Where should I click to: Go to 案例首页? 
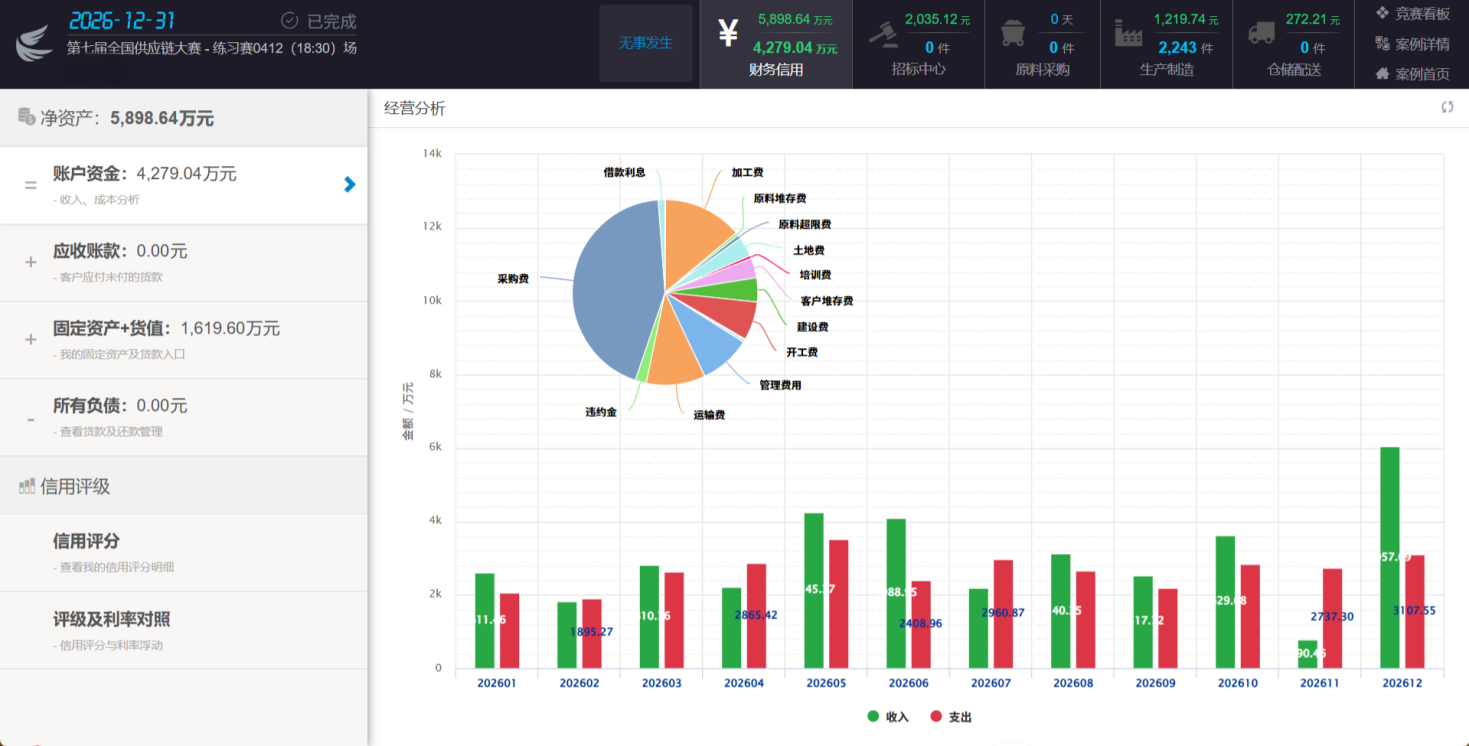(1413, 73)
